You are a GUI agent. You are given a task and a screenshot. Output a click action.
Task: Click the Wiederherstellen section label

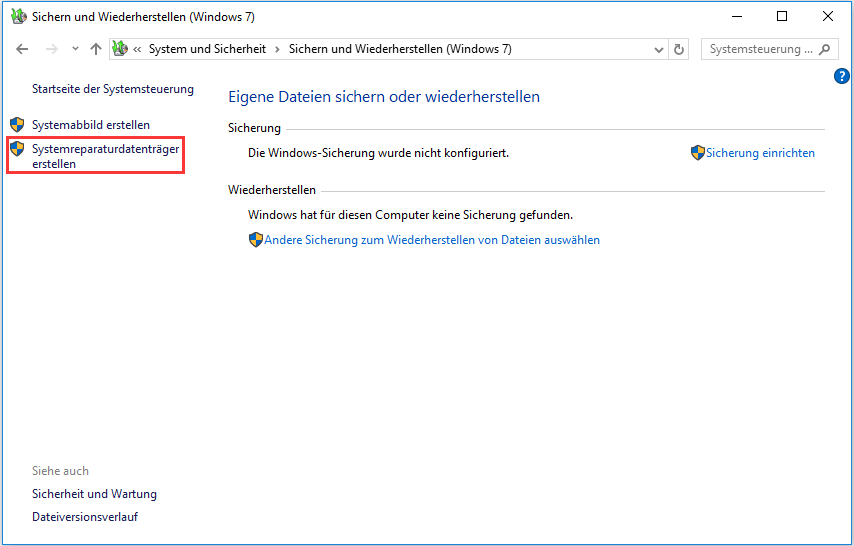272,190
